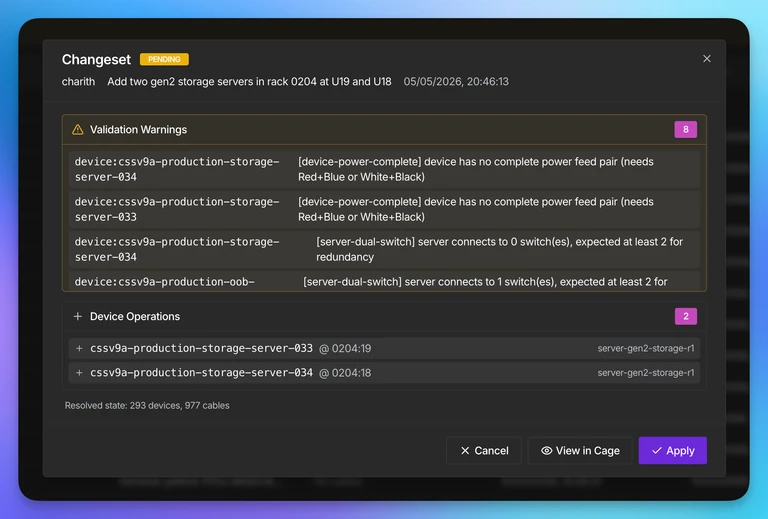Click the Device Operations header title
This screenshot has height=519, width=768.
pyautogui.click(x=135, y=316)
